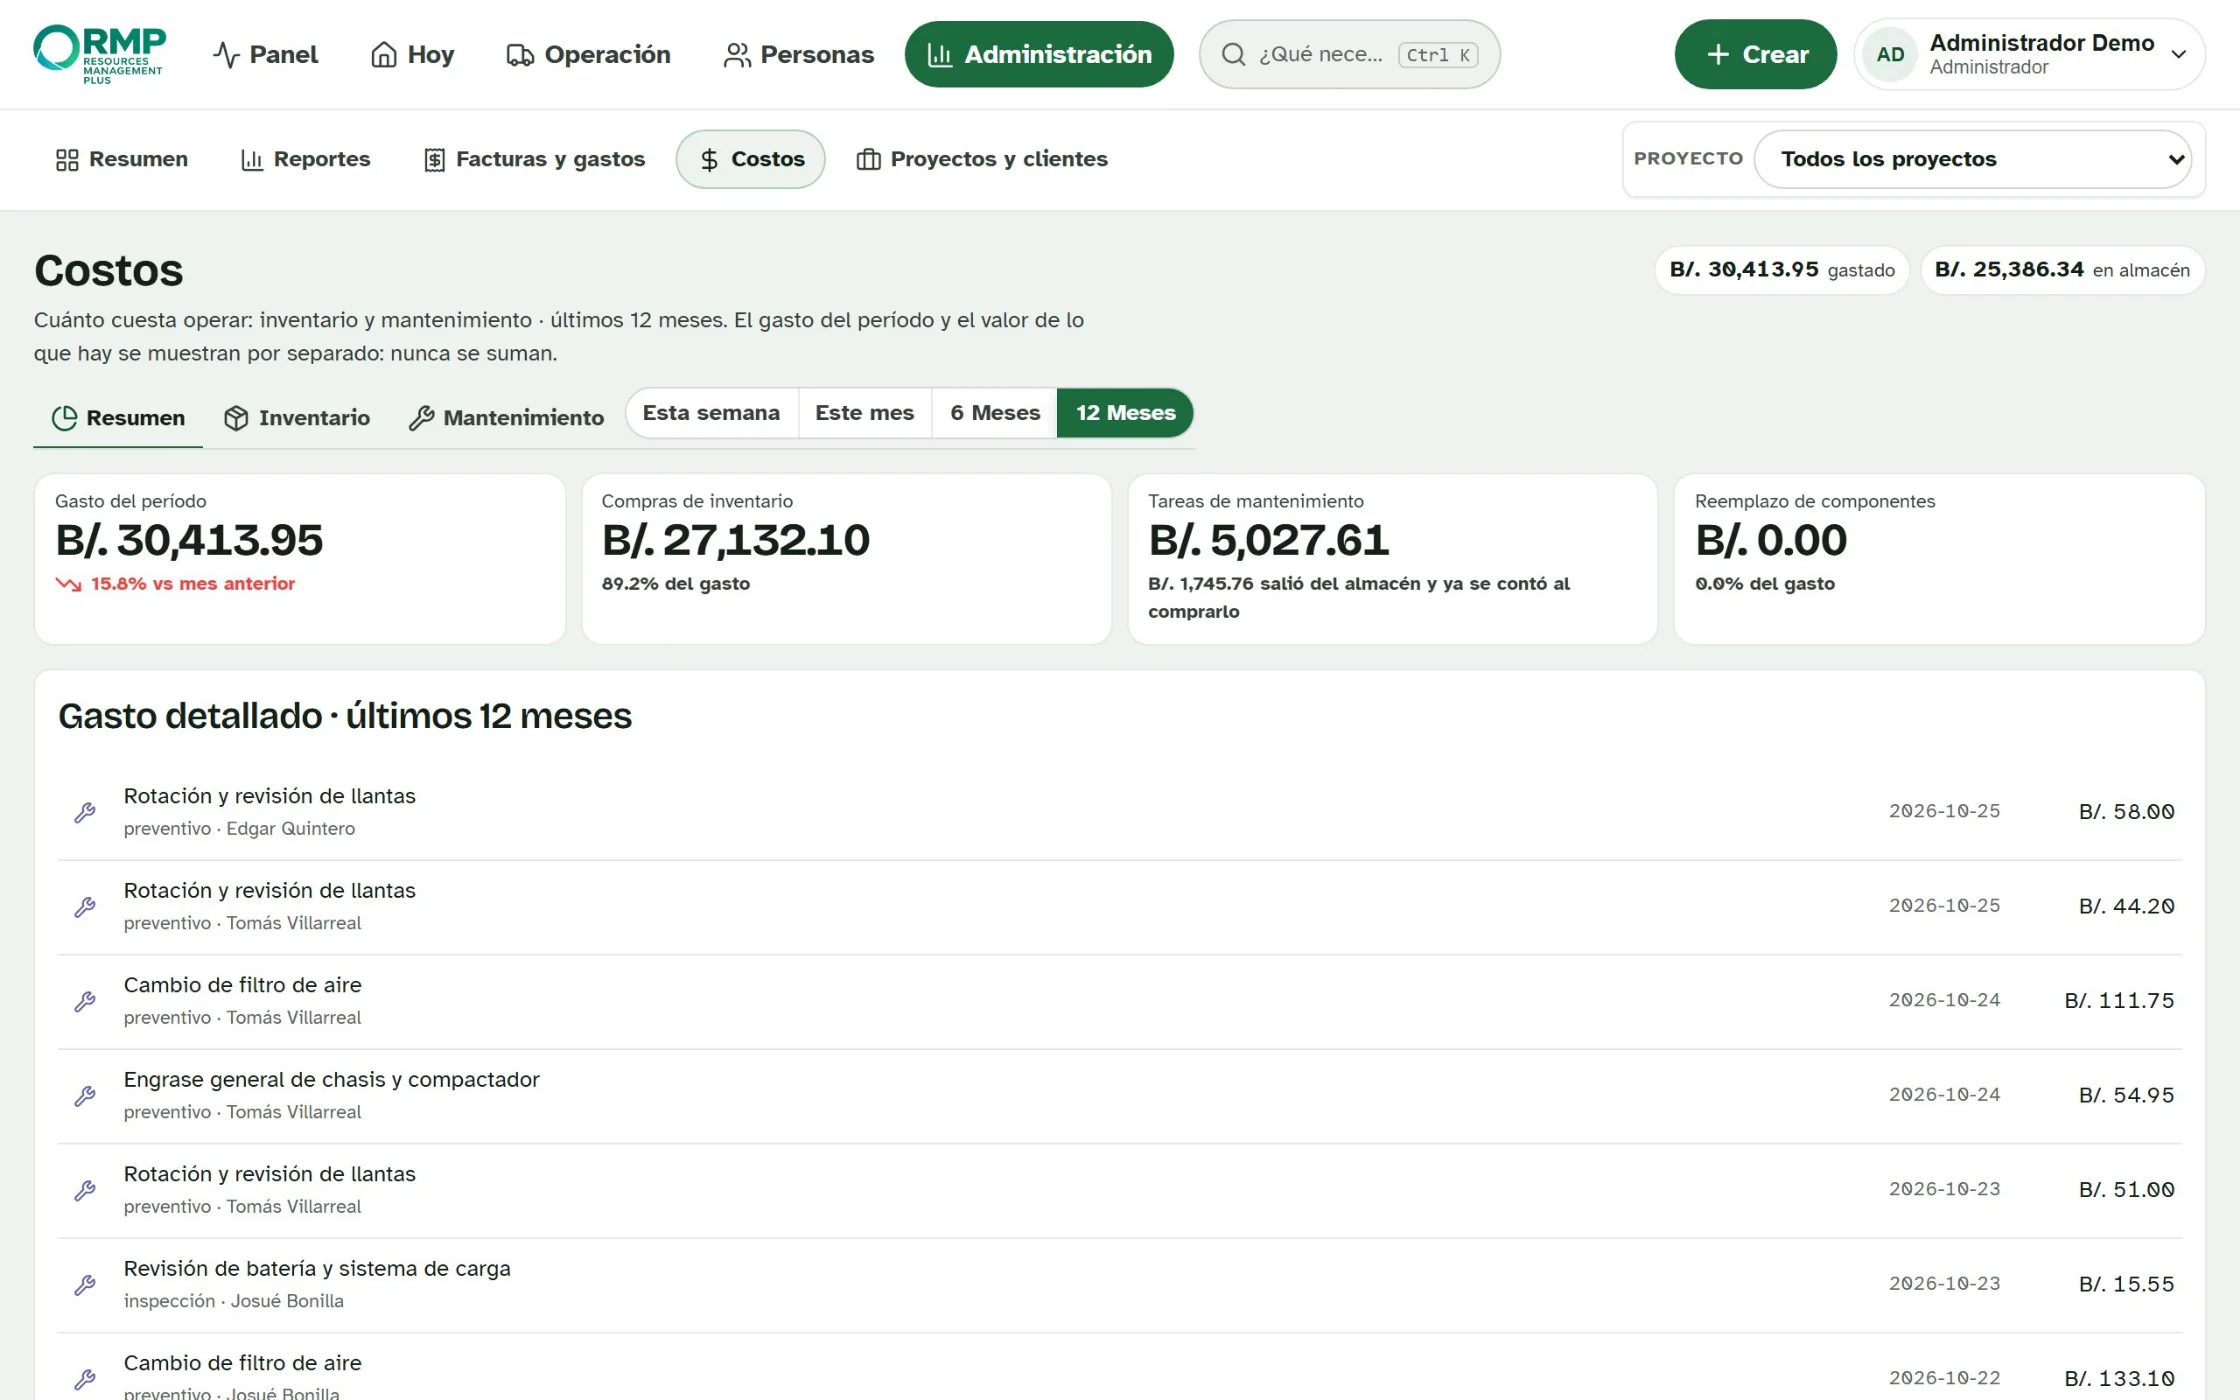Viewport: 2240px width, 1400px height.
Task: Select the Este mes period
Action: [x=865, y=413]
